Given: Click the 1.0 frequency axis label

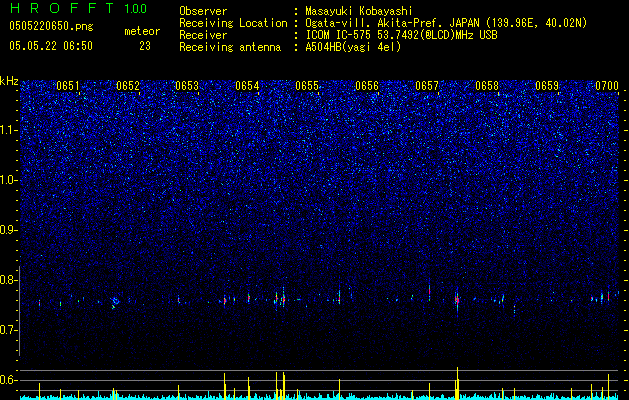Looking at the screenshot, I should pos(9,180).
